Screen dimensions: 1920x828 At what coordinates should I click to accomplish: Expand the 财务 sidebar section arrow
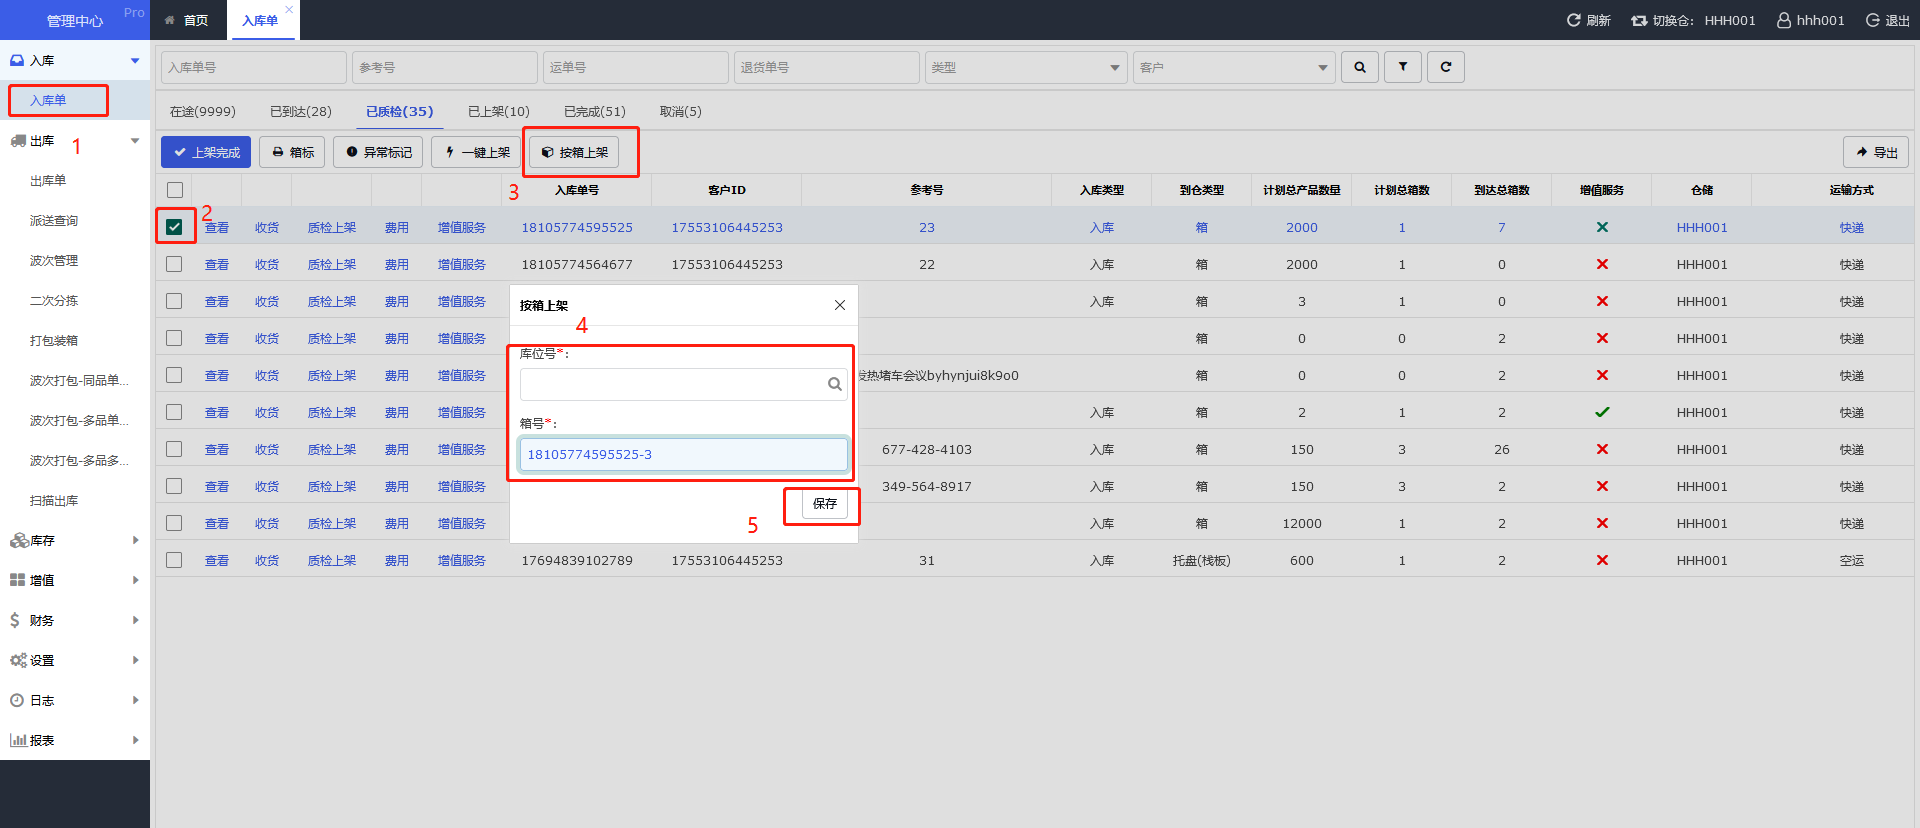coord(136,620)
